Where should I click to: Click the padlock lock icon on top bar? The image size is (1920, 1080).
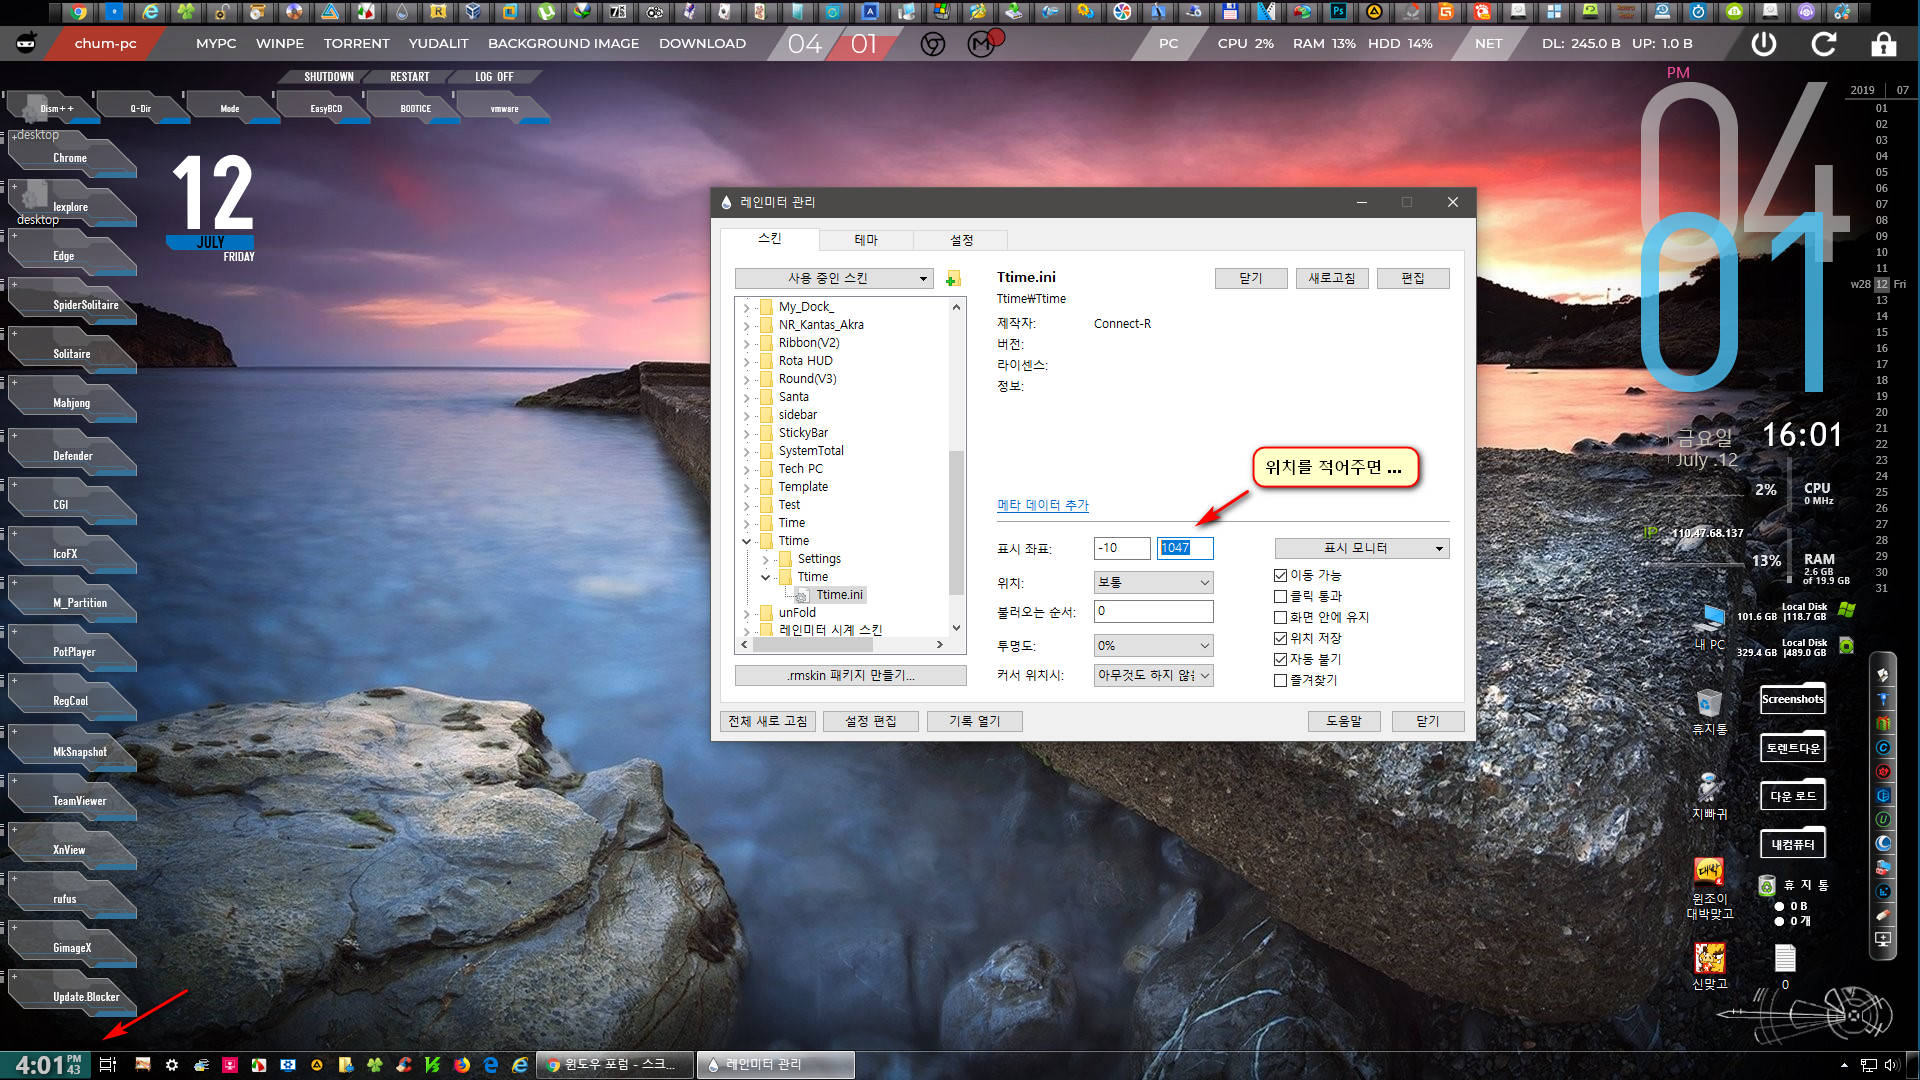pyautogui.click(x=1883, y=44)
